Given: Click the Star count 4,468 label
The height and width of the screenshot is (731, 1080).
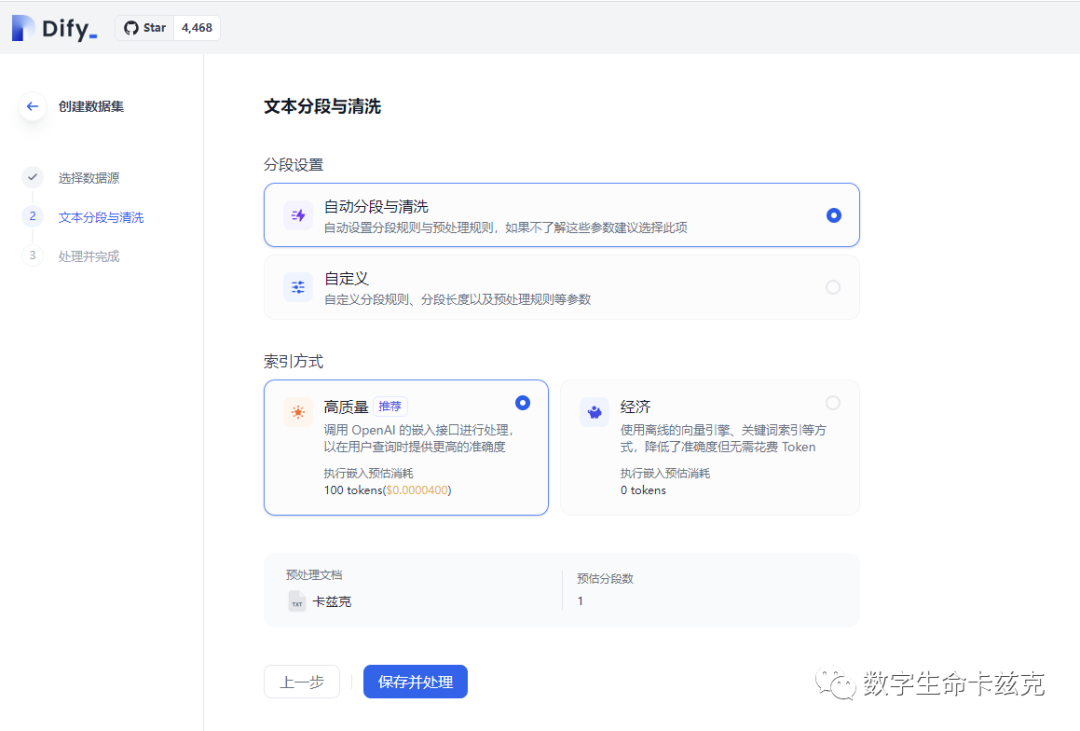Looking at the screenshot, I should tap(196, 28).
